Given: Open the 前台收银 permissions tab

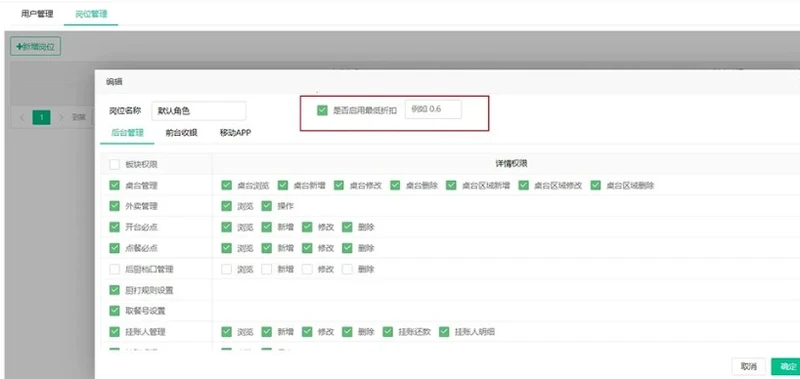Looking at the screenshot, I should [x=182, y=133].
